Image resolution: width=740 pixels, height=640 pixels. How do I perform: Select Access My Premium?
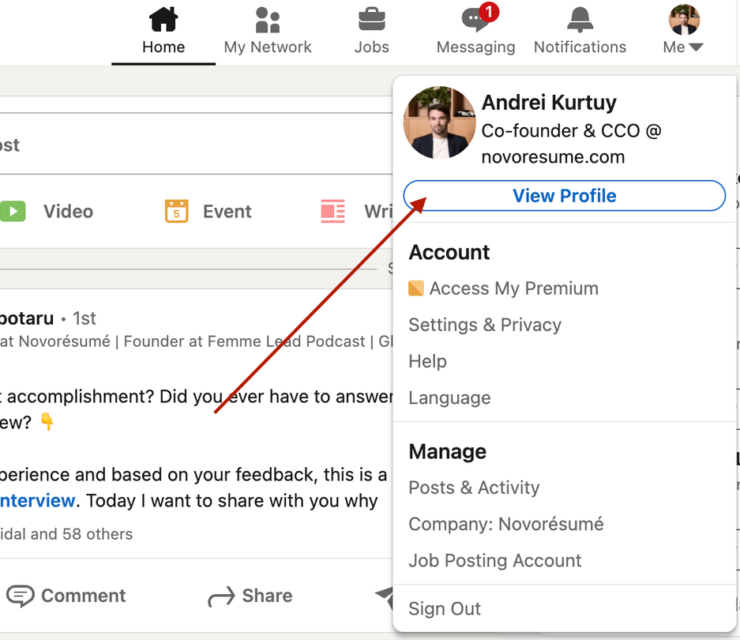513,288
